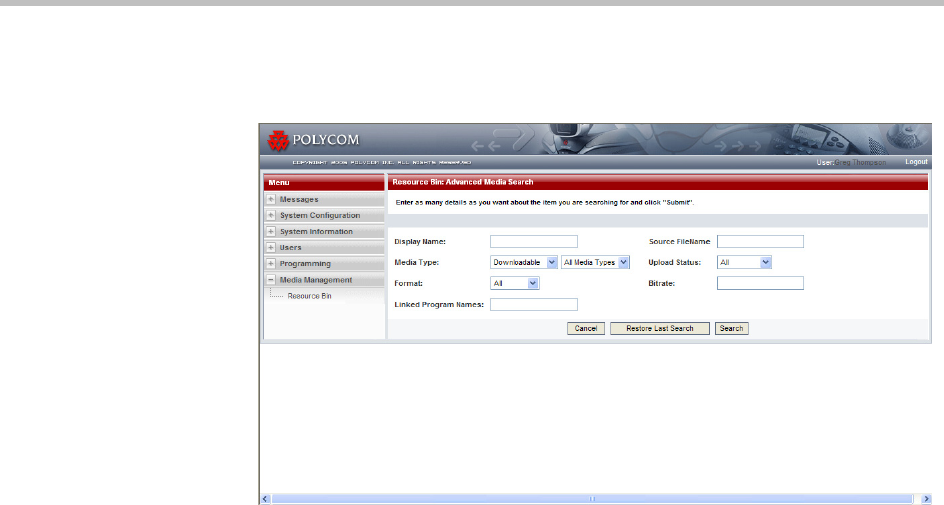Select the Messages menu label

click(x=299, y=199)
